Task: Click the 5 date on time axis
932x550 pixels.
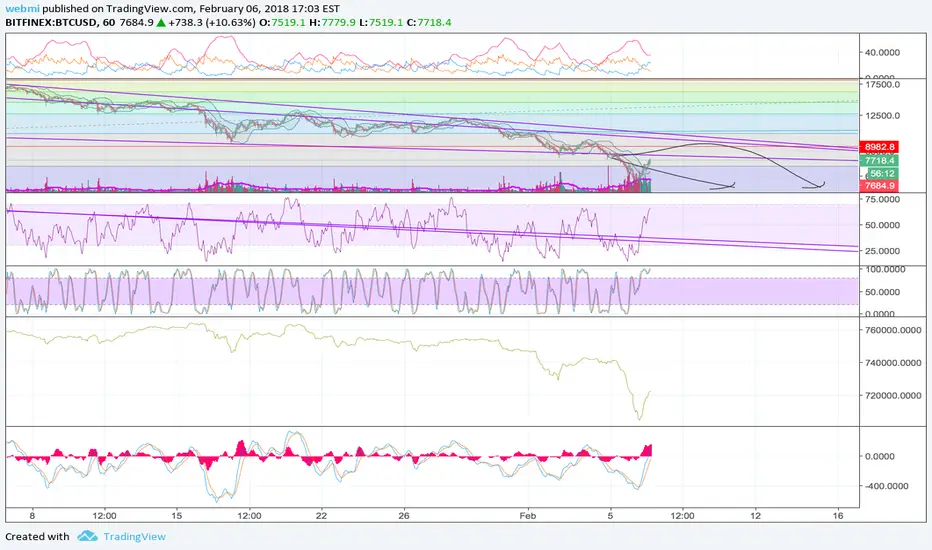Action: click(x=610, y=516)
